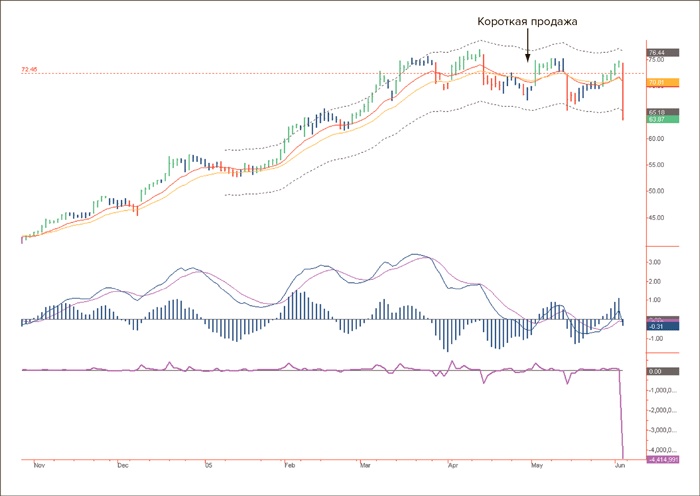The height and width of the screenshot is (496, 700).
Task: Click the gray 65.18 price tag
Action: [657, 113]
